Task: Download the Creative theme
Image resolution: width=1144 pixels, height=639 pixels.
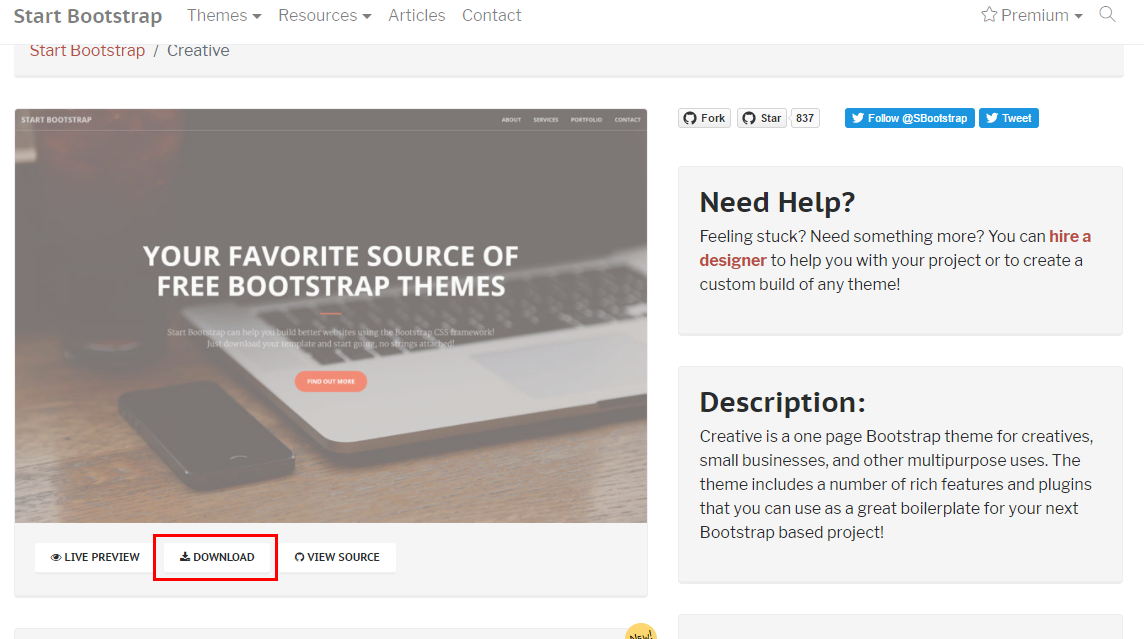Action: (217, 557)
